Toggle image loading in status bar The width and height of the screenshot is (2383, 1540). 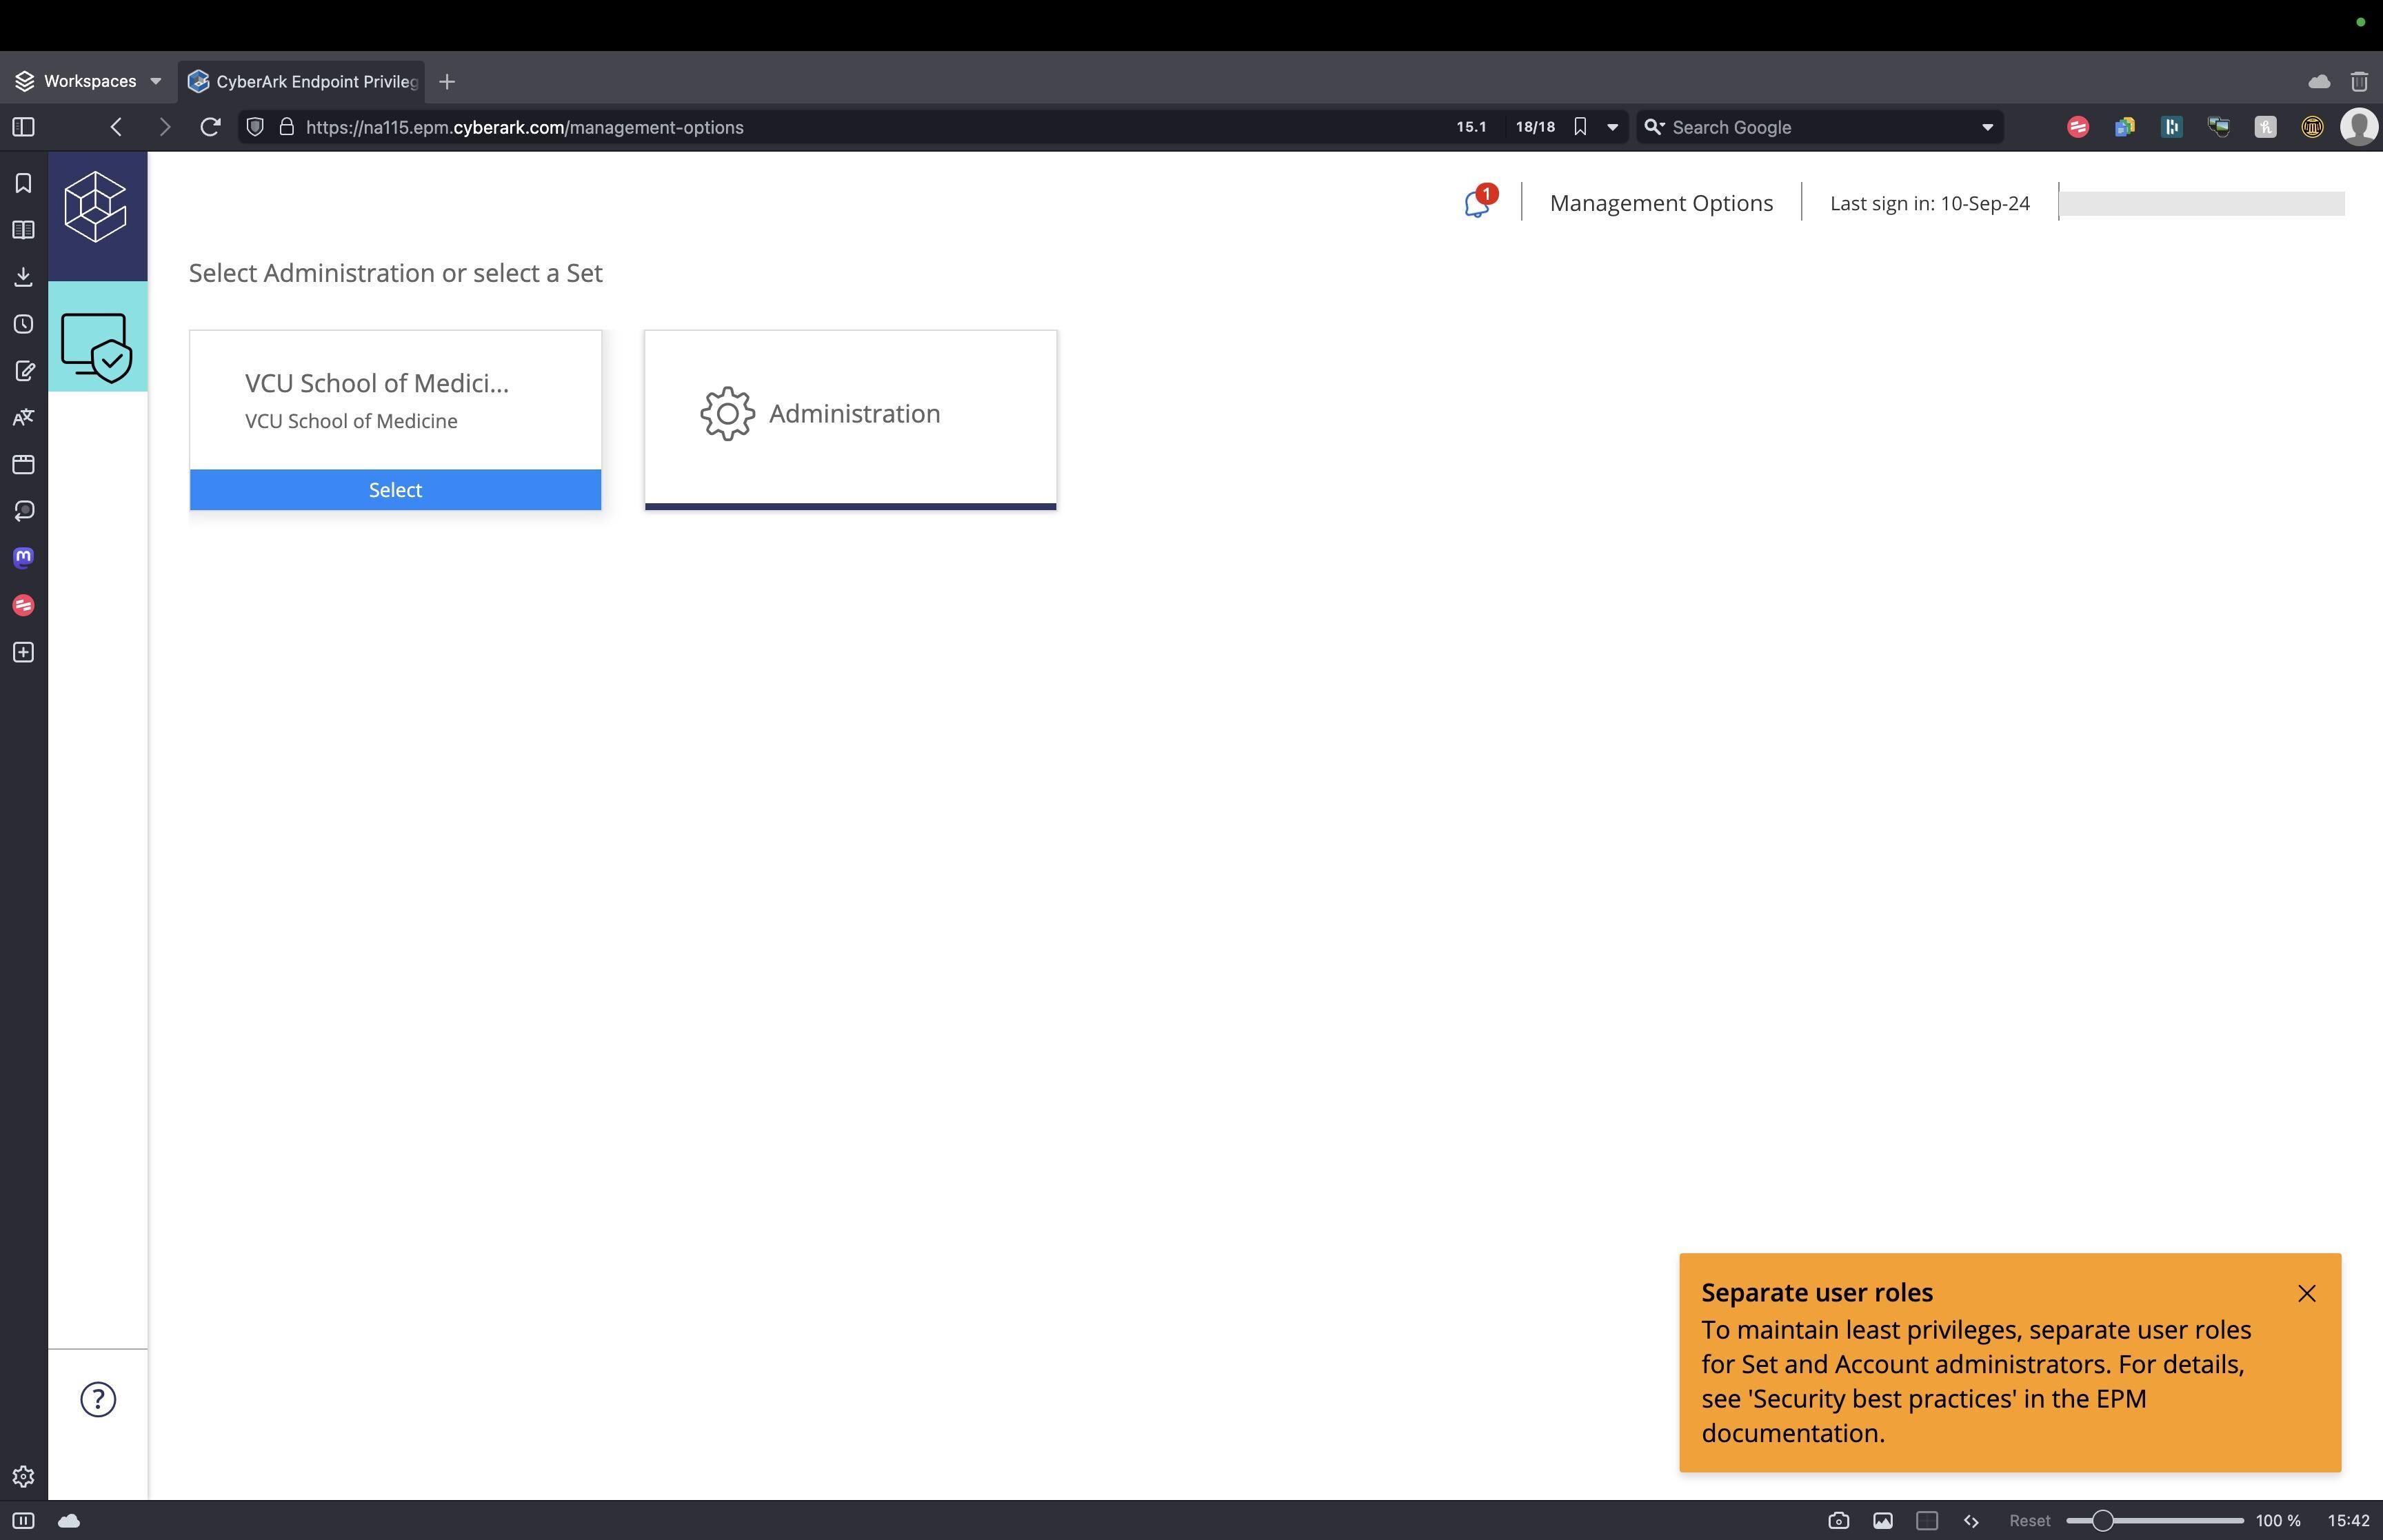(1883, 1520)
